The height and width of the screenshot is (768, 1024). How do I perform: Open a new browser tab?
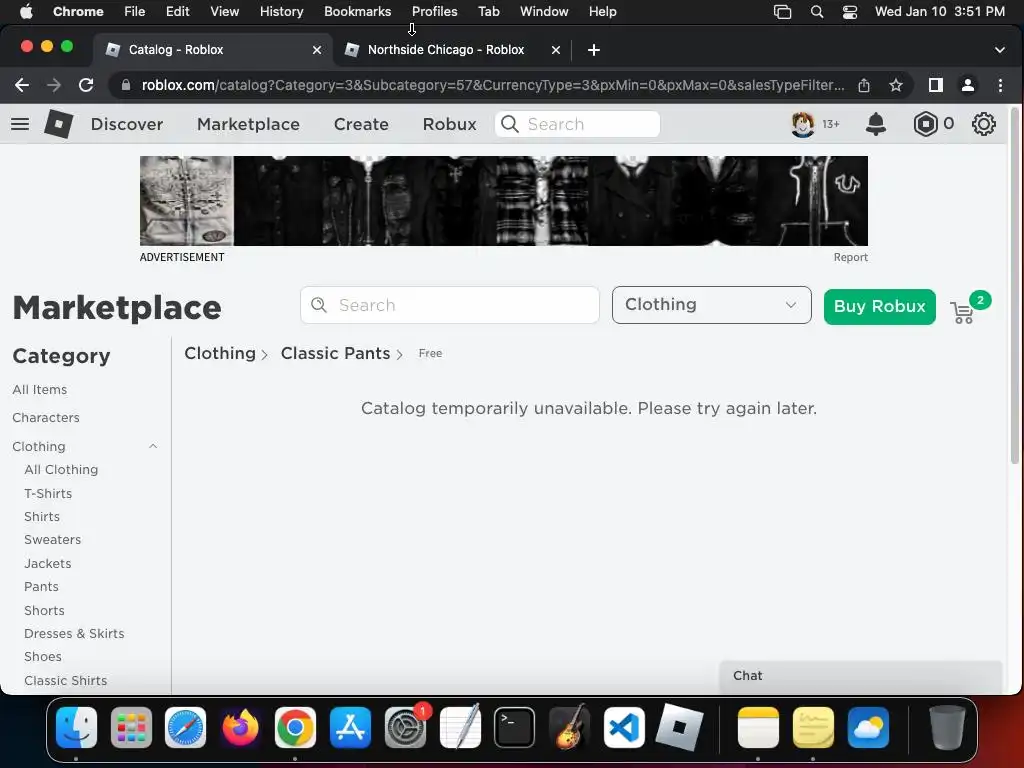tap(594, 50)
